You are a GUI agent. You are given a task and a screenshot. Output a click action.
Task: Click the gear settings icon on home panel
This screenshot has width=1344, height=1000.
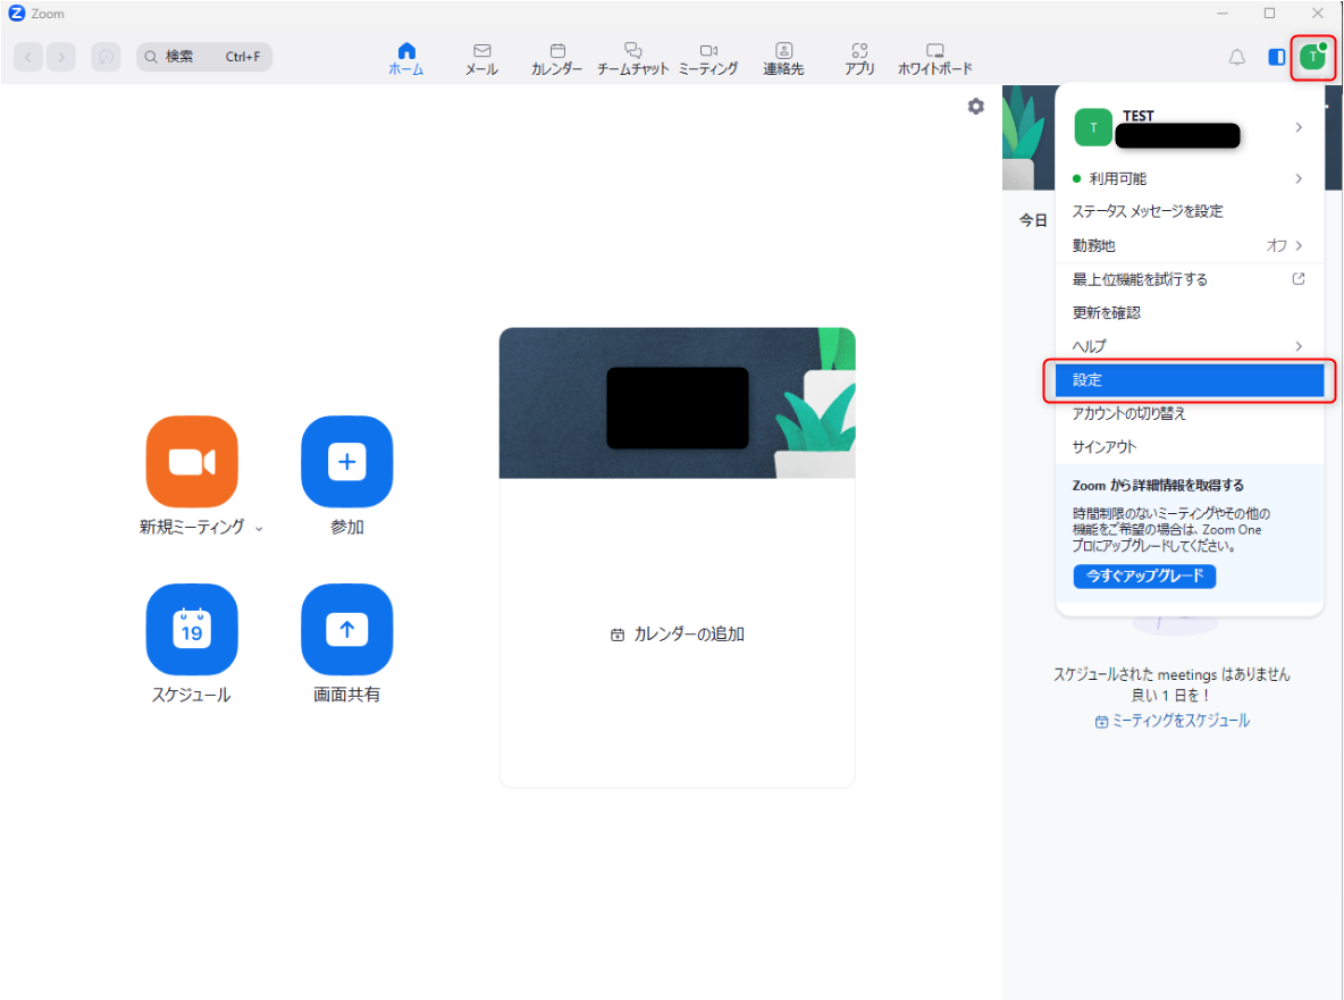click(976, 106)
